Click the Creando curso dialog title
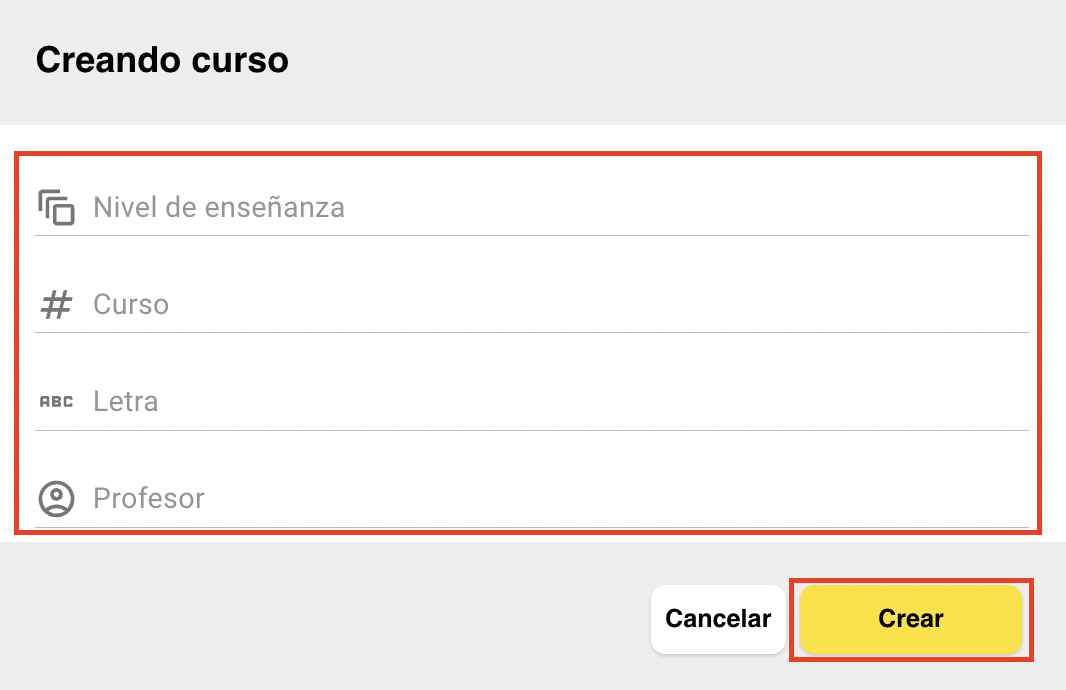Image resolution: width=1066 pixels, height=690 pixels. coord(162,60)
